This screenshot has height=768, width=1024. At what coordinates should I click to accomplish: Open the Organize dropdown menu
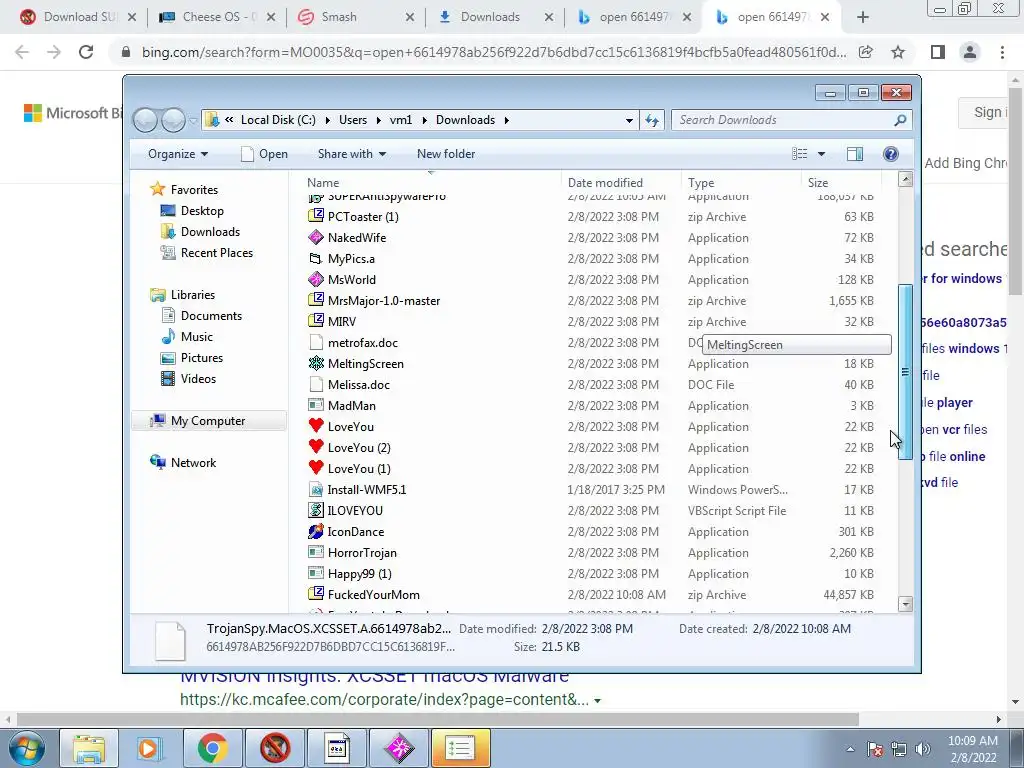coord(178,154)
